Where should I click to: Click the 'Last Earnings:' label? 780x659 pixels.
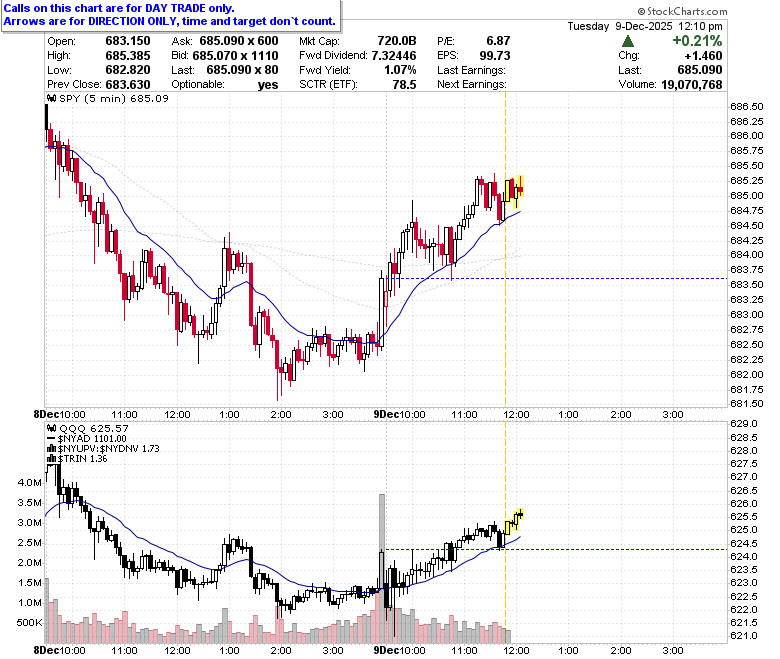tap(472, 70)
